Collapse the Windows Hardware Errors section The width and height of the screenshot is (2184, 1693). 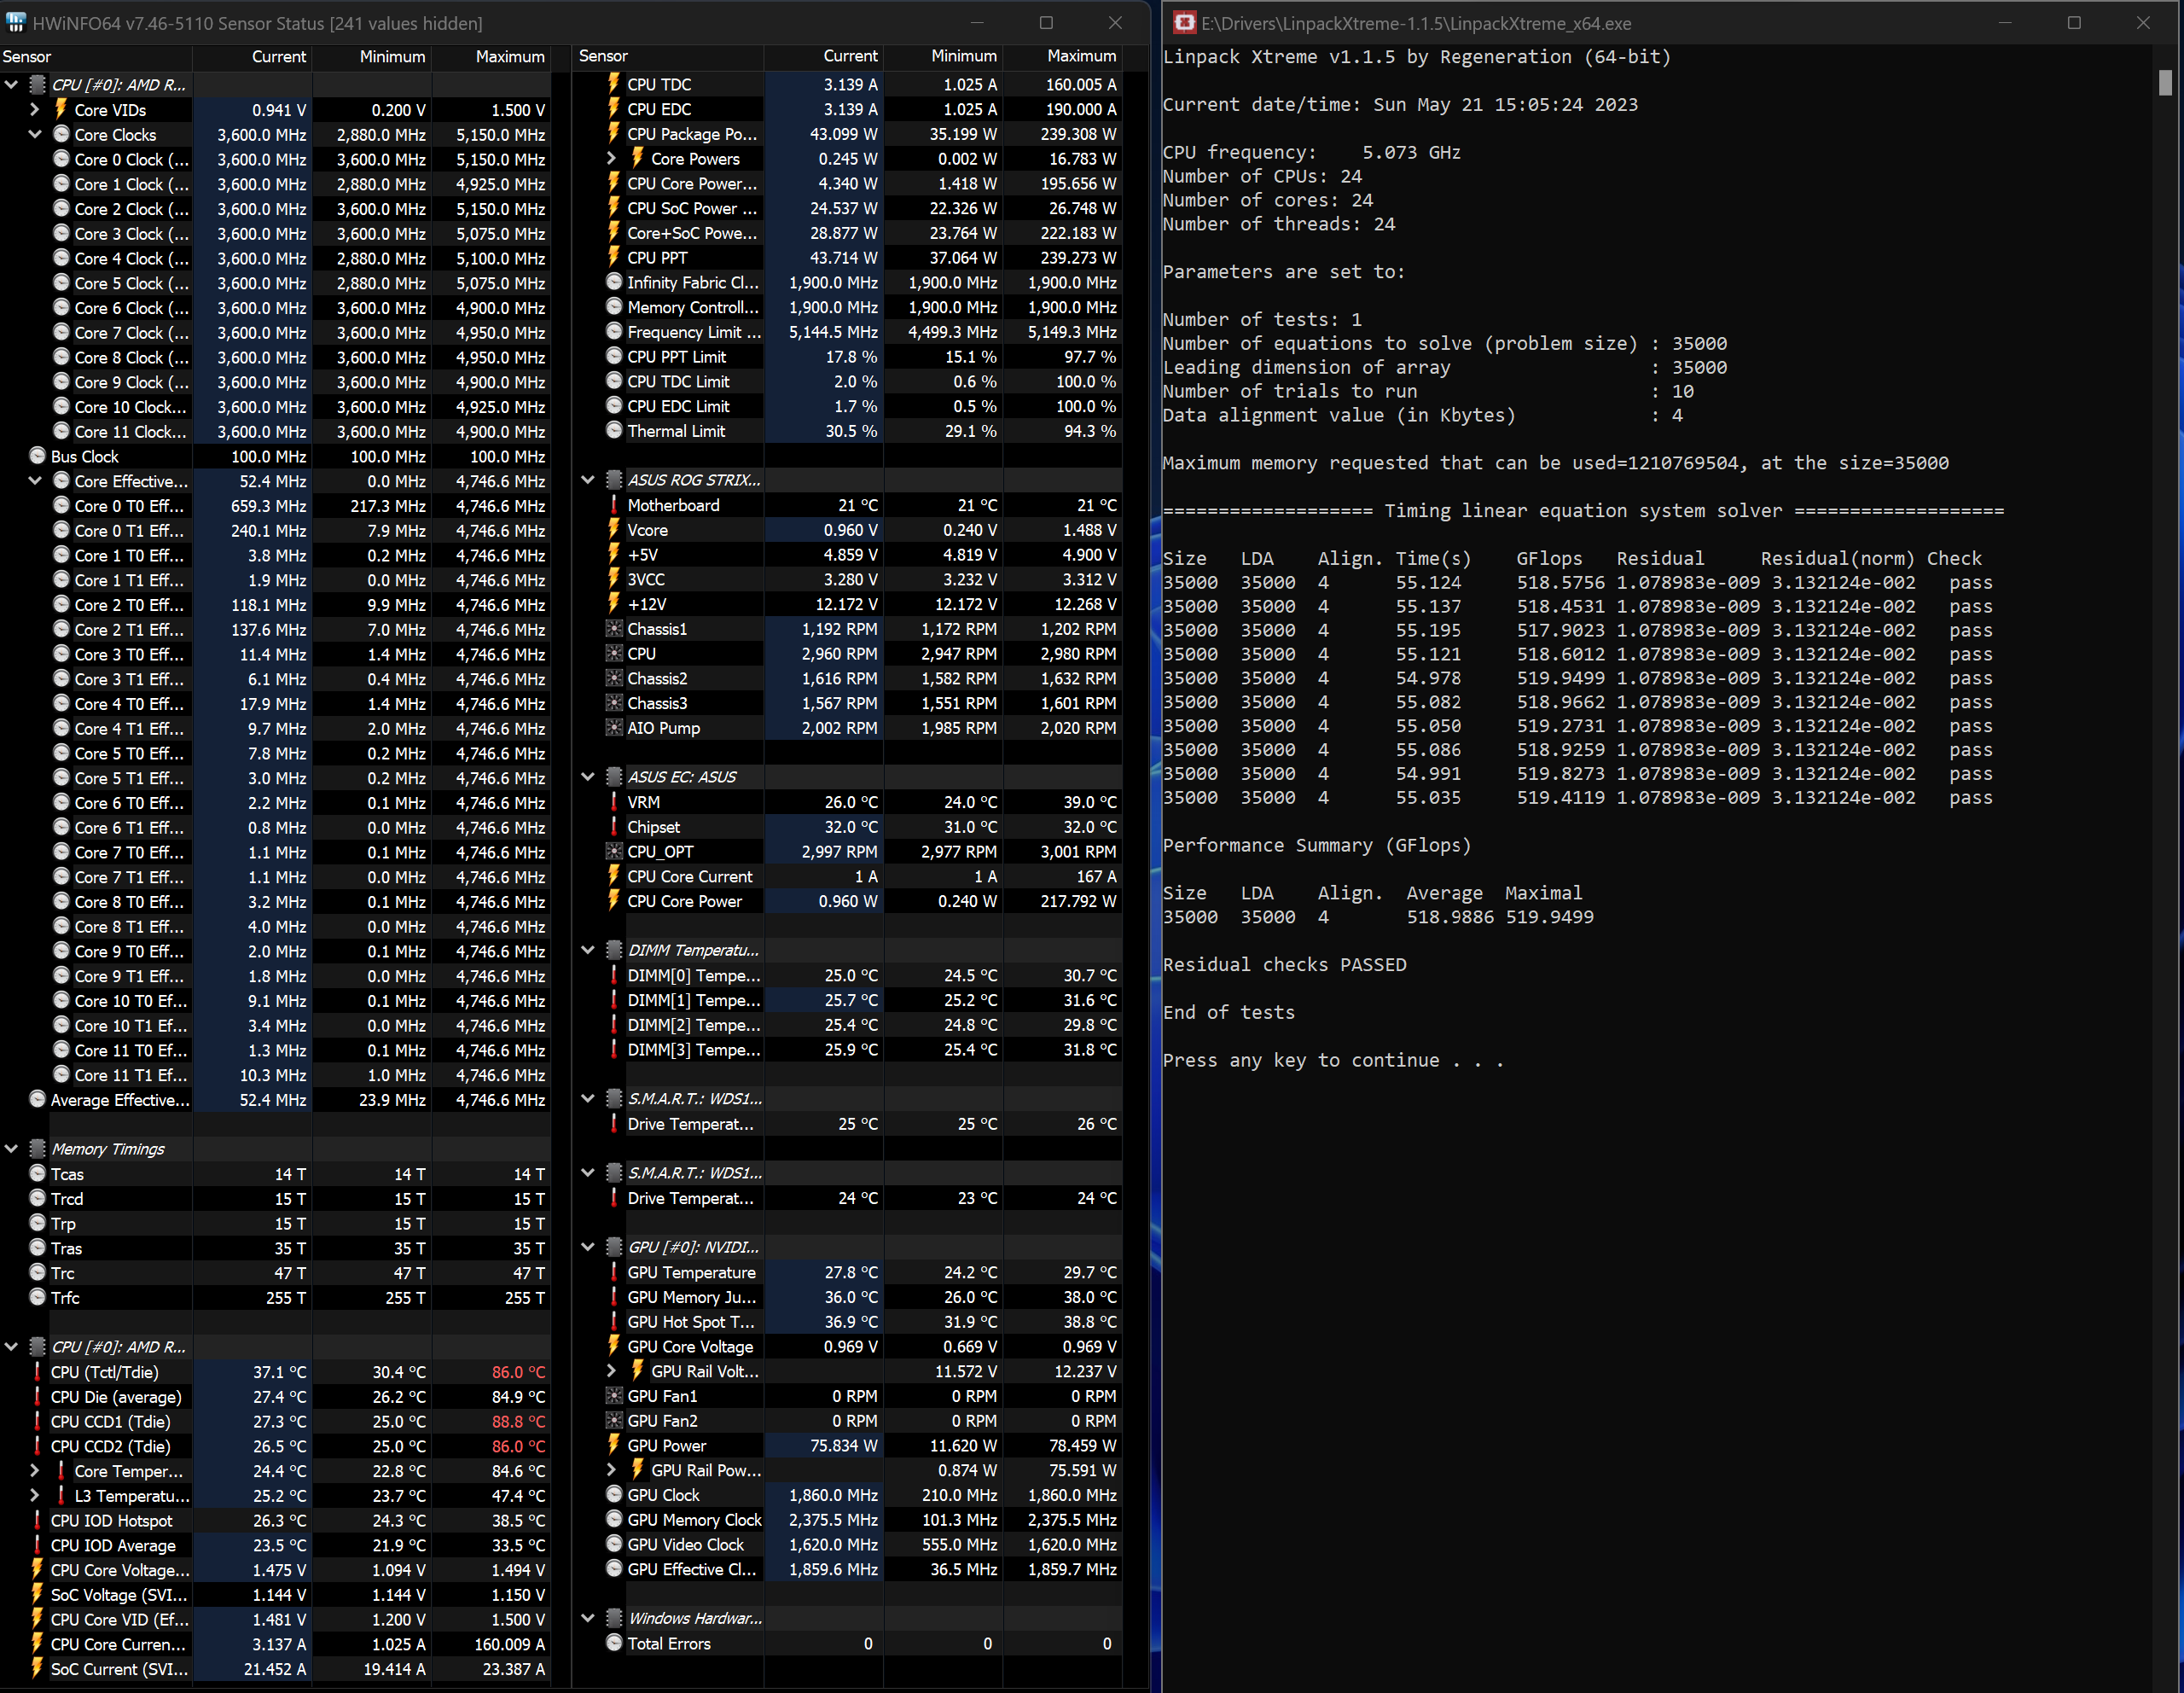588,1618
